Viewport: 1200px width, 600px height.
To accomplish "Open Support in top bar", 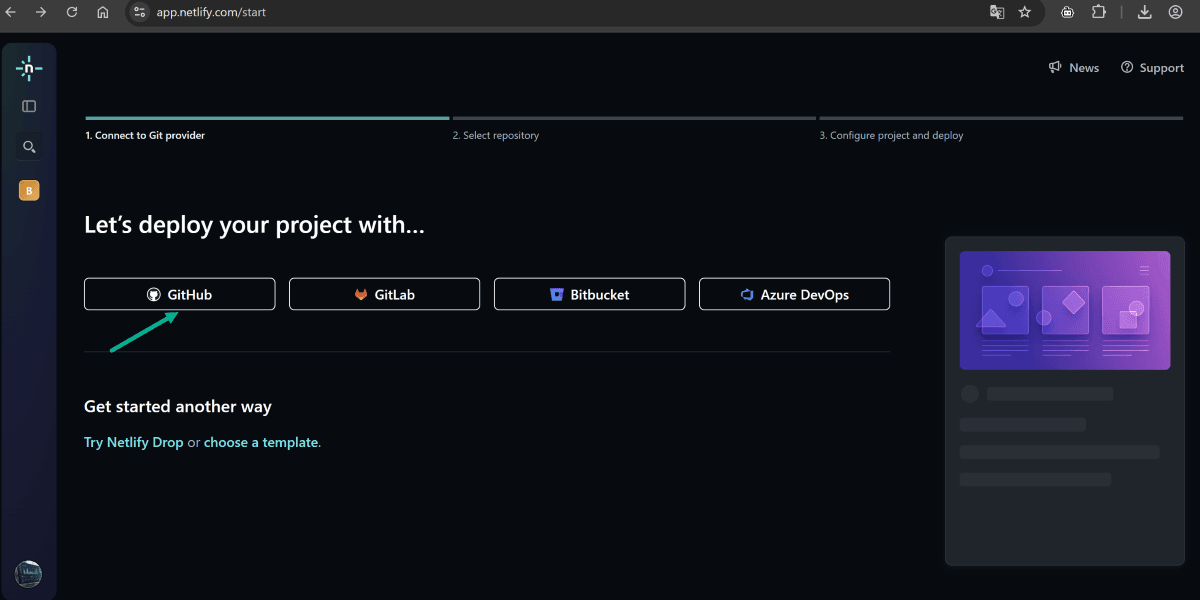I will [x=1152, y=68].
